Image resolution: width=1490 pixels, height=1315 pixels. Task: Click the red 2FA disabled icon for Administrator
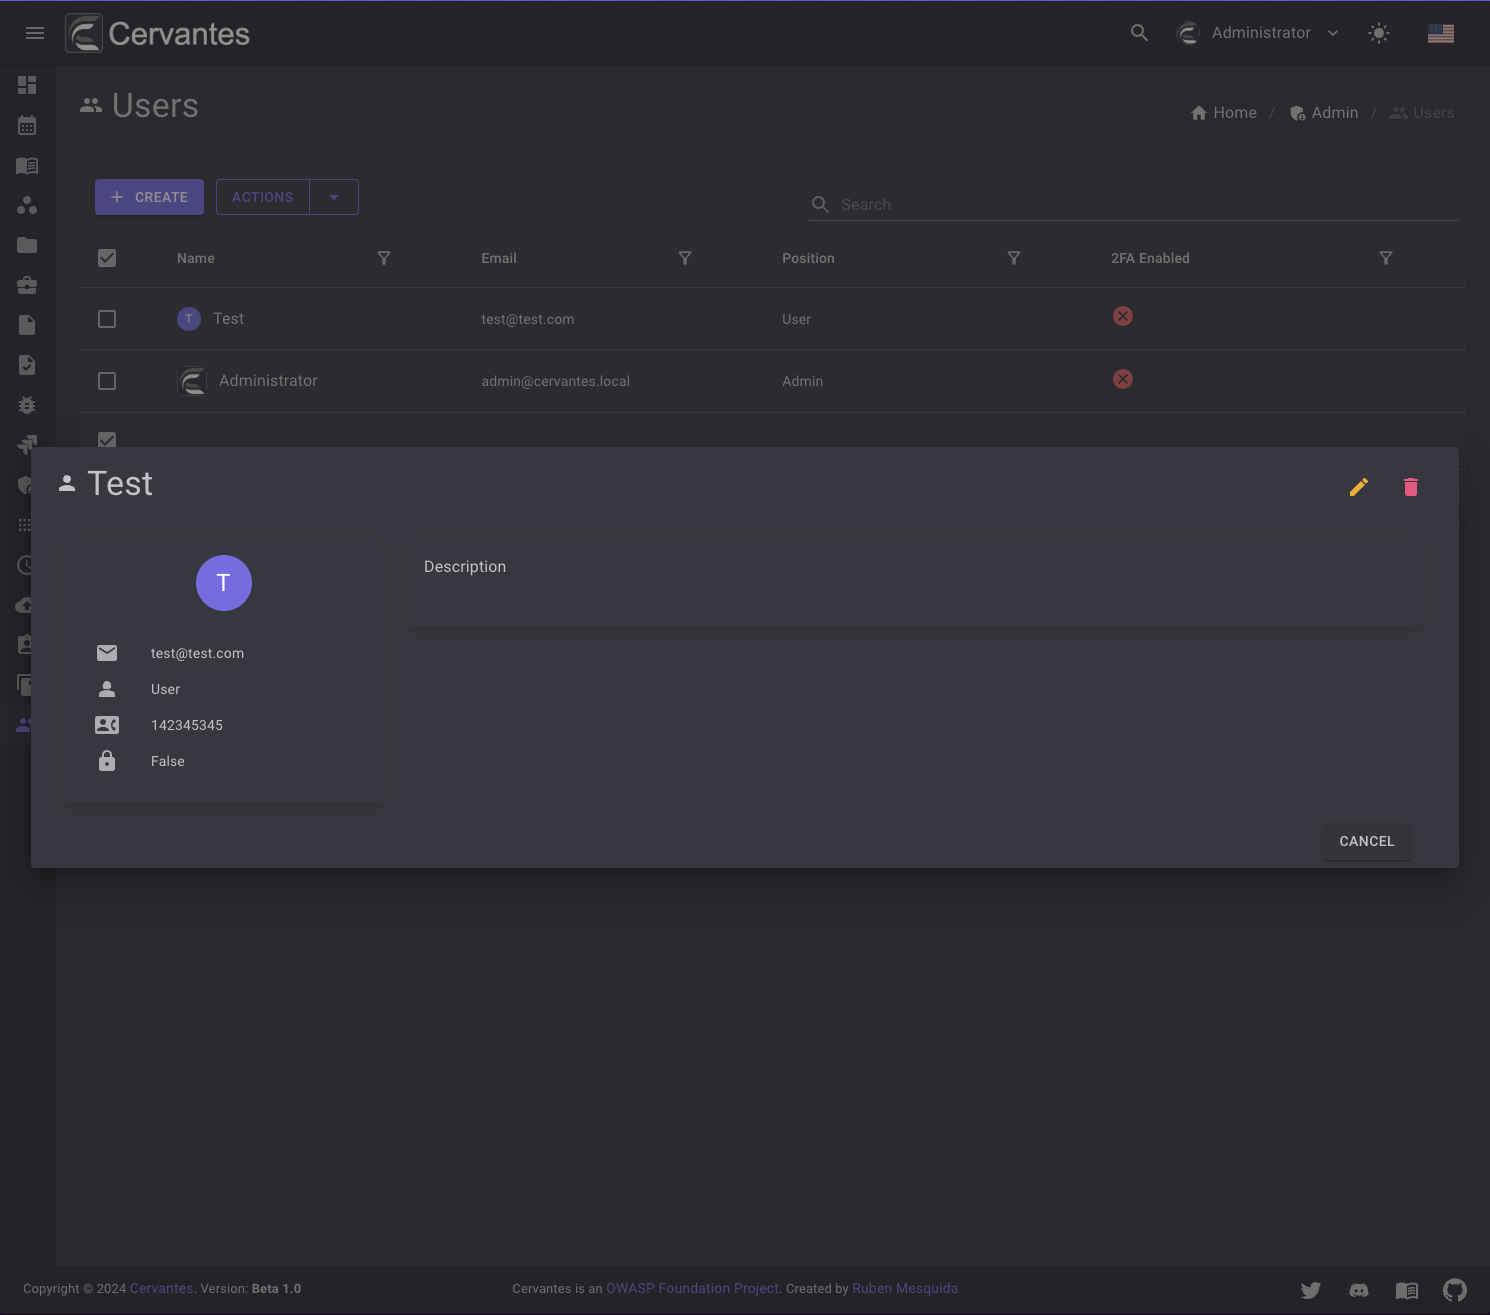(x=1123, y=379)
